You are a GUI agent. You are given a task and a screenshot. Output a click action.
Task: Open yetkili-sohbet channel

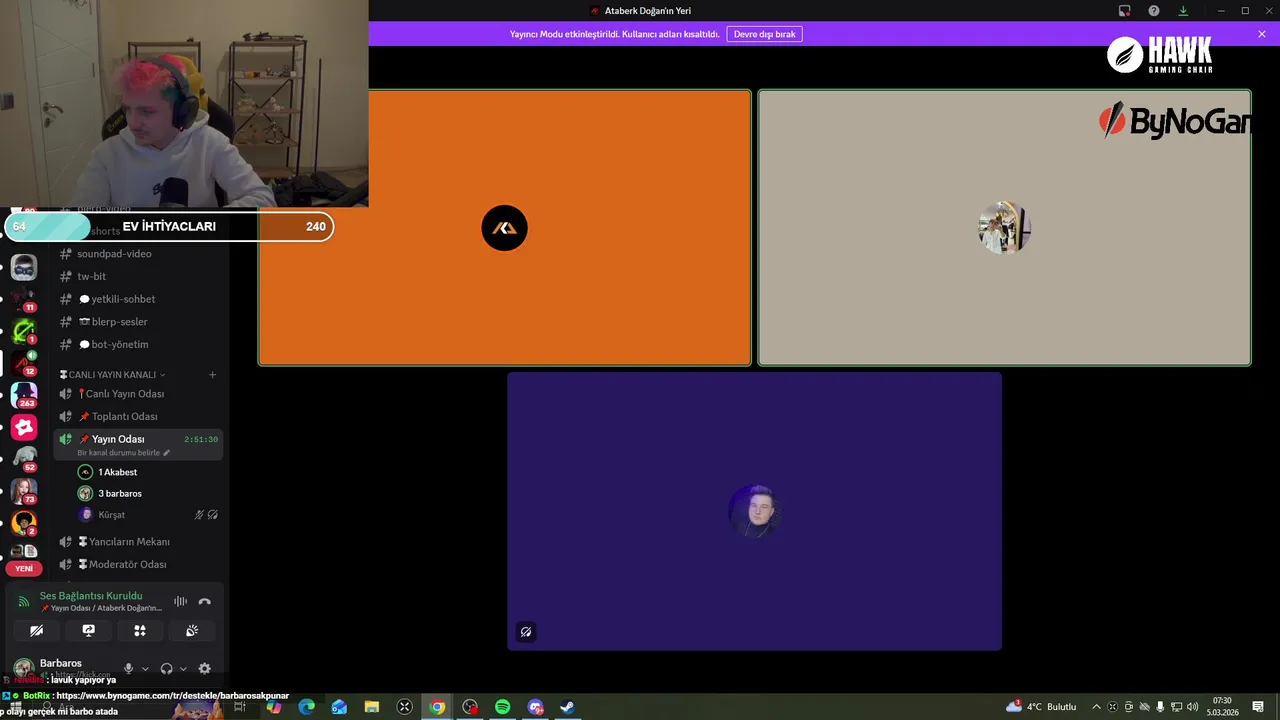coord(123,299)
